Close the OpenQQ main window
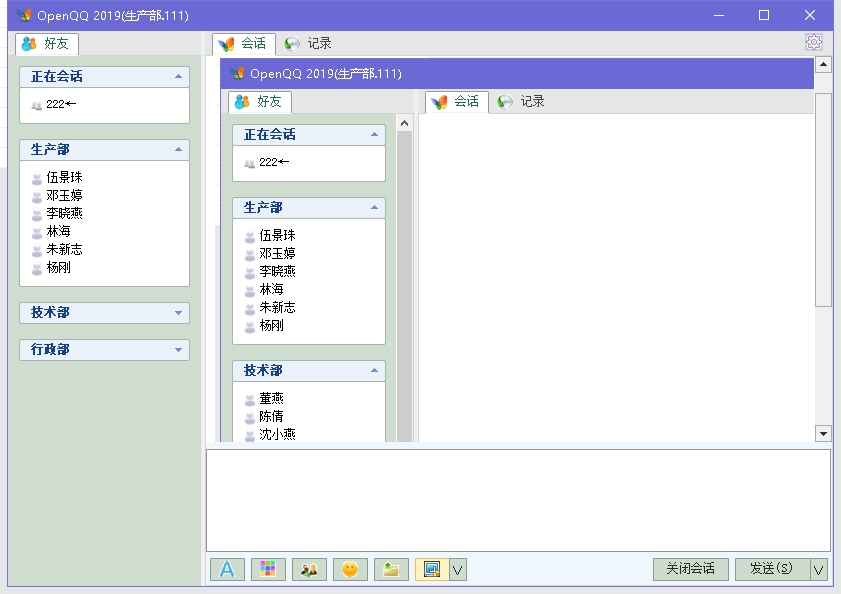841x594 pixels. point(810,15)
